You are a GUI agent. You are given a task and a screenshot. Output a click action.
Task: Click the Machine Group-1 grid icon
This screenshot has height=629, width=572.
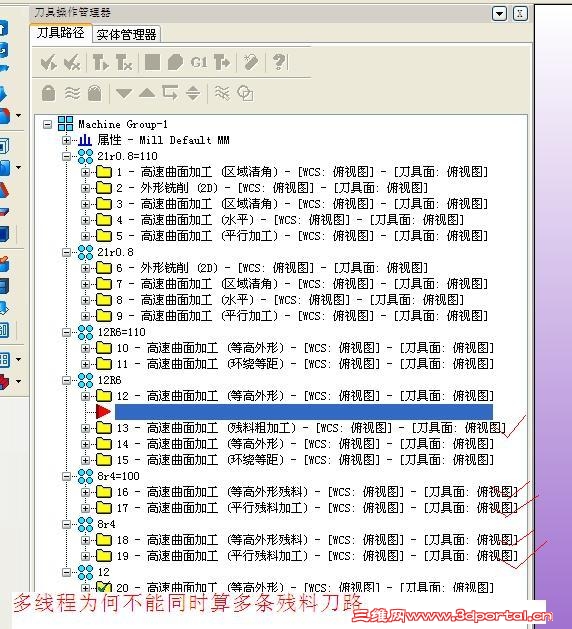pos(65,124)
